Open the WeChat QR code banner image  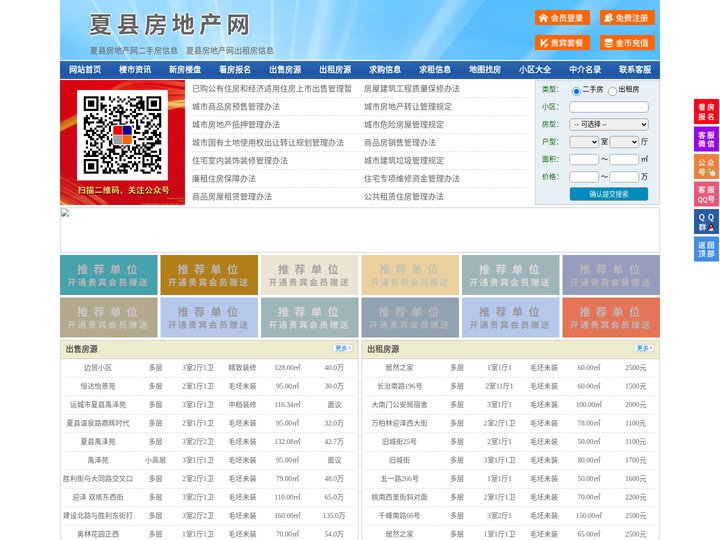tap(123, 142)
